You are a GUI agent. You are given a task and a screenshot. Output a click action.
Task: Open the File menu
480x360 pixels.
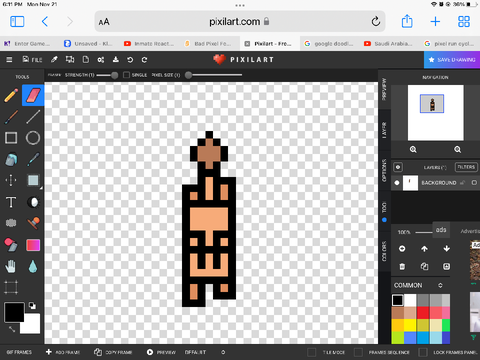[x=32, y=60]
